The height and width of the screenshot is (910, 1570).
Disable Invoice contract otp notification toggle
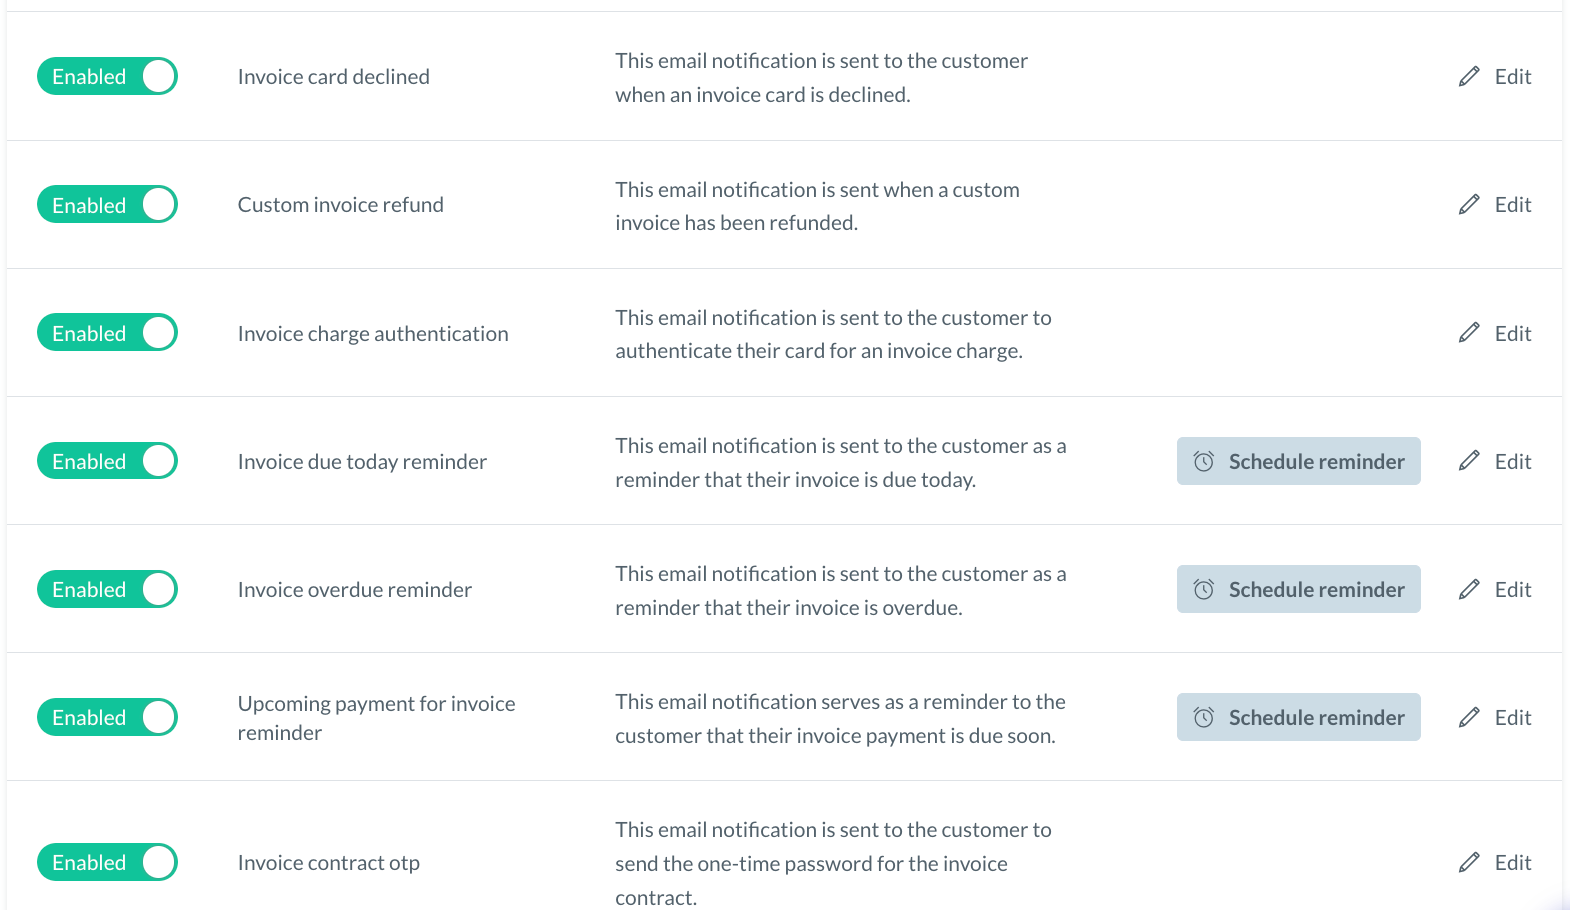point(107,862)
